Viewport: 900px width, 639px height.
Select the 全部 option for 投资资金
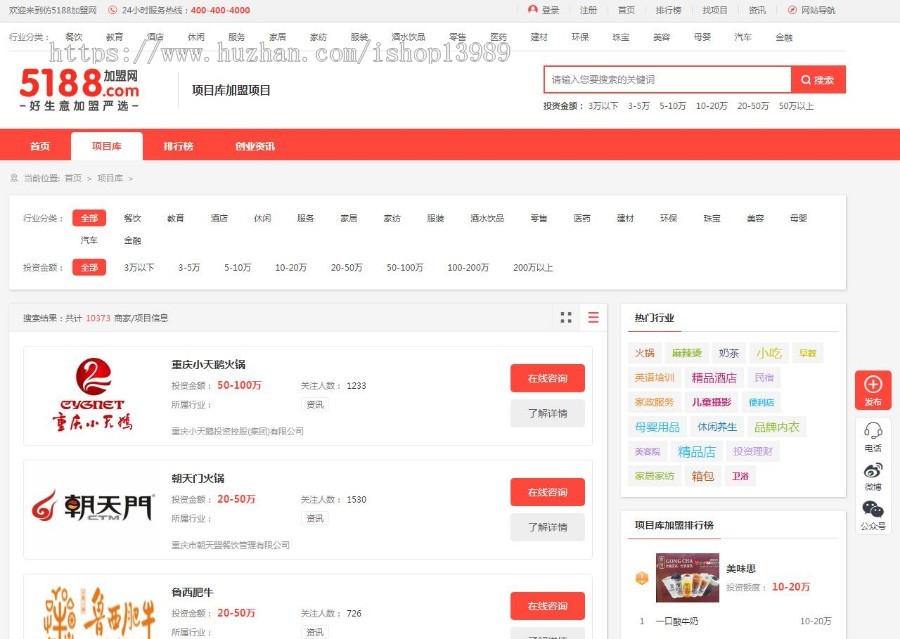(x=89, y=267)
